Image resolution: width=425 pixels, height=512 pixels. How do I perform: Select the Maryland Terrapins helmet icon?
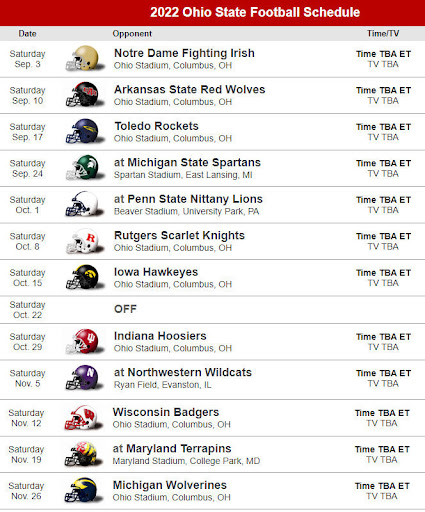point(82,454)
